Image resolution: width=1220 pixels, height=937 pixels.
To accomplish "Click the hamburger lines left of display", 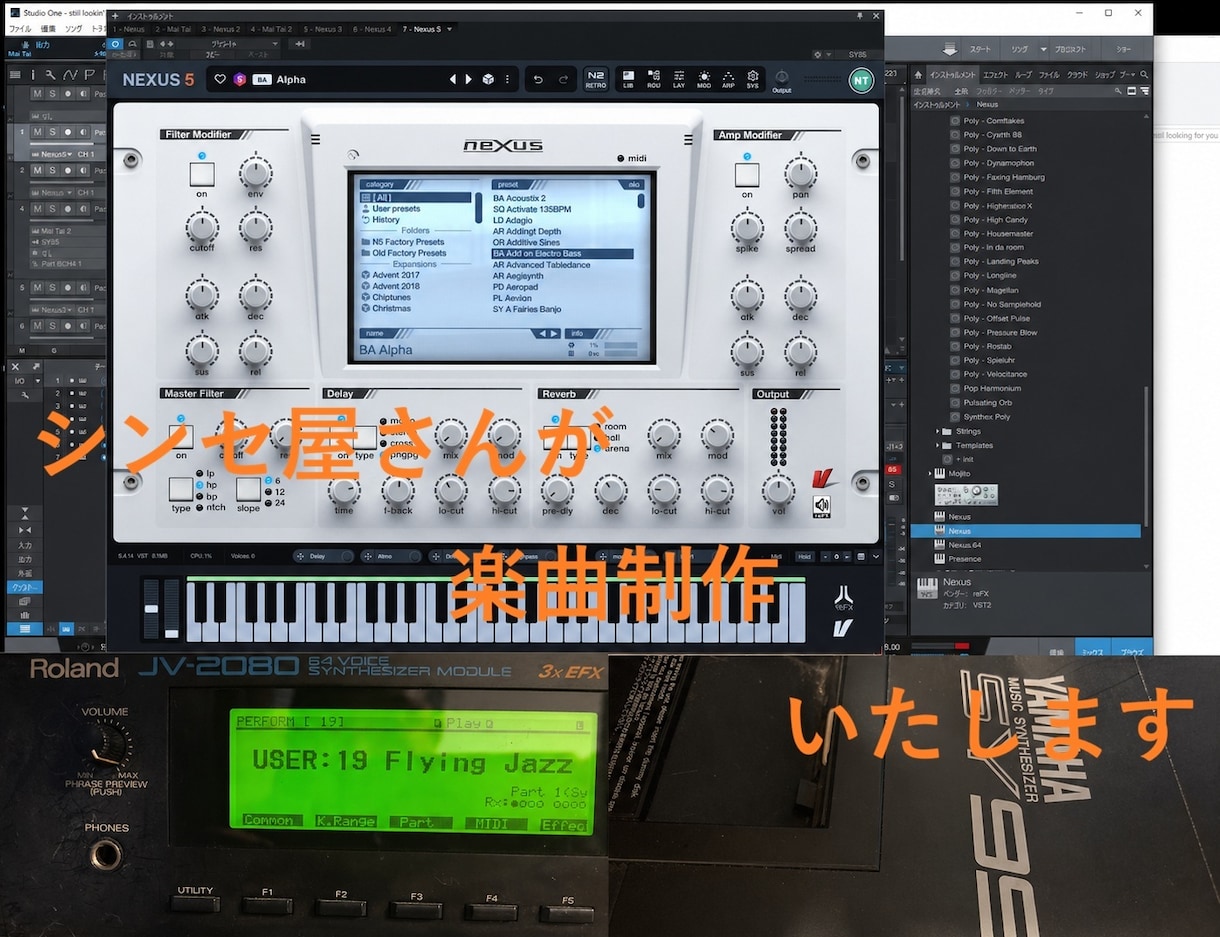I will coord(316,139).
